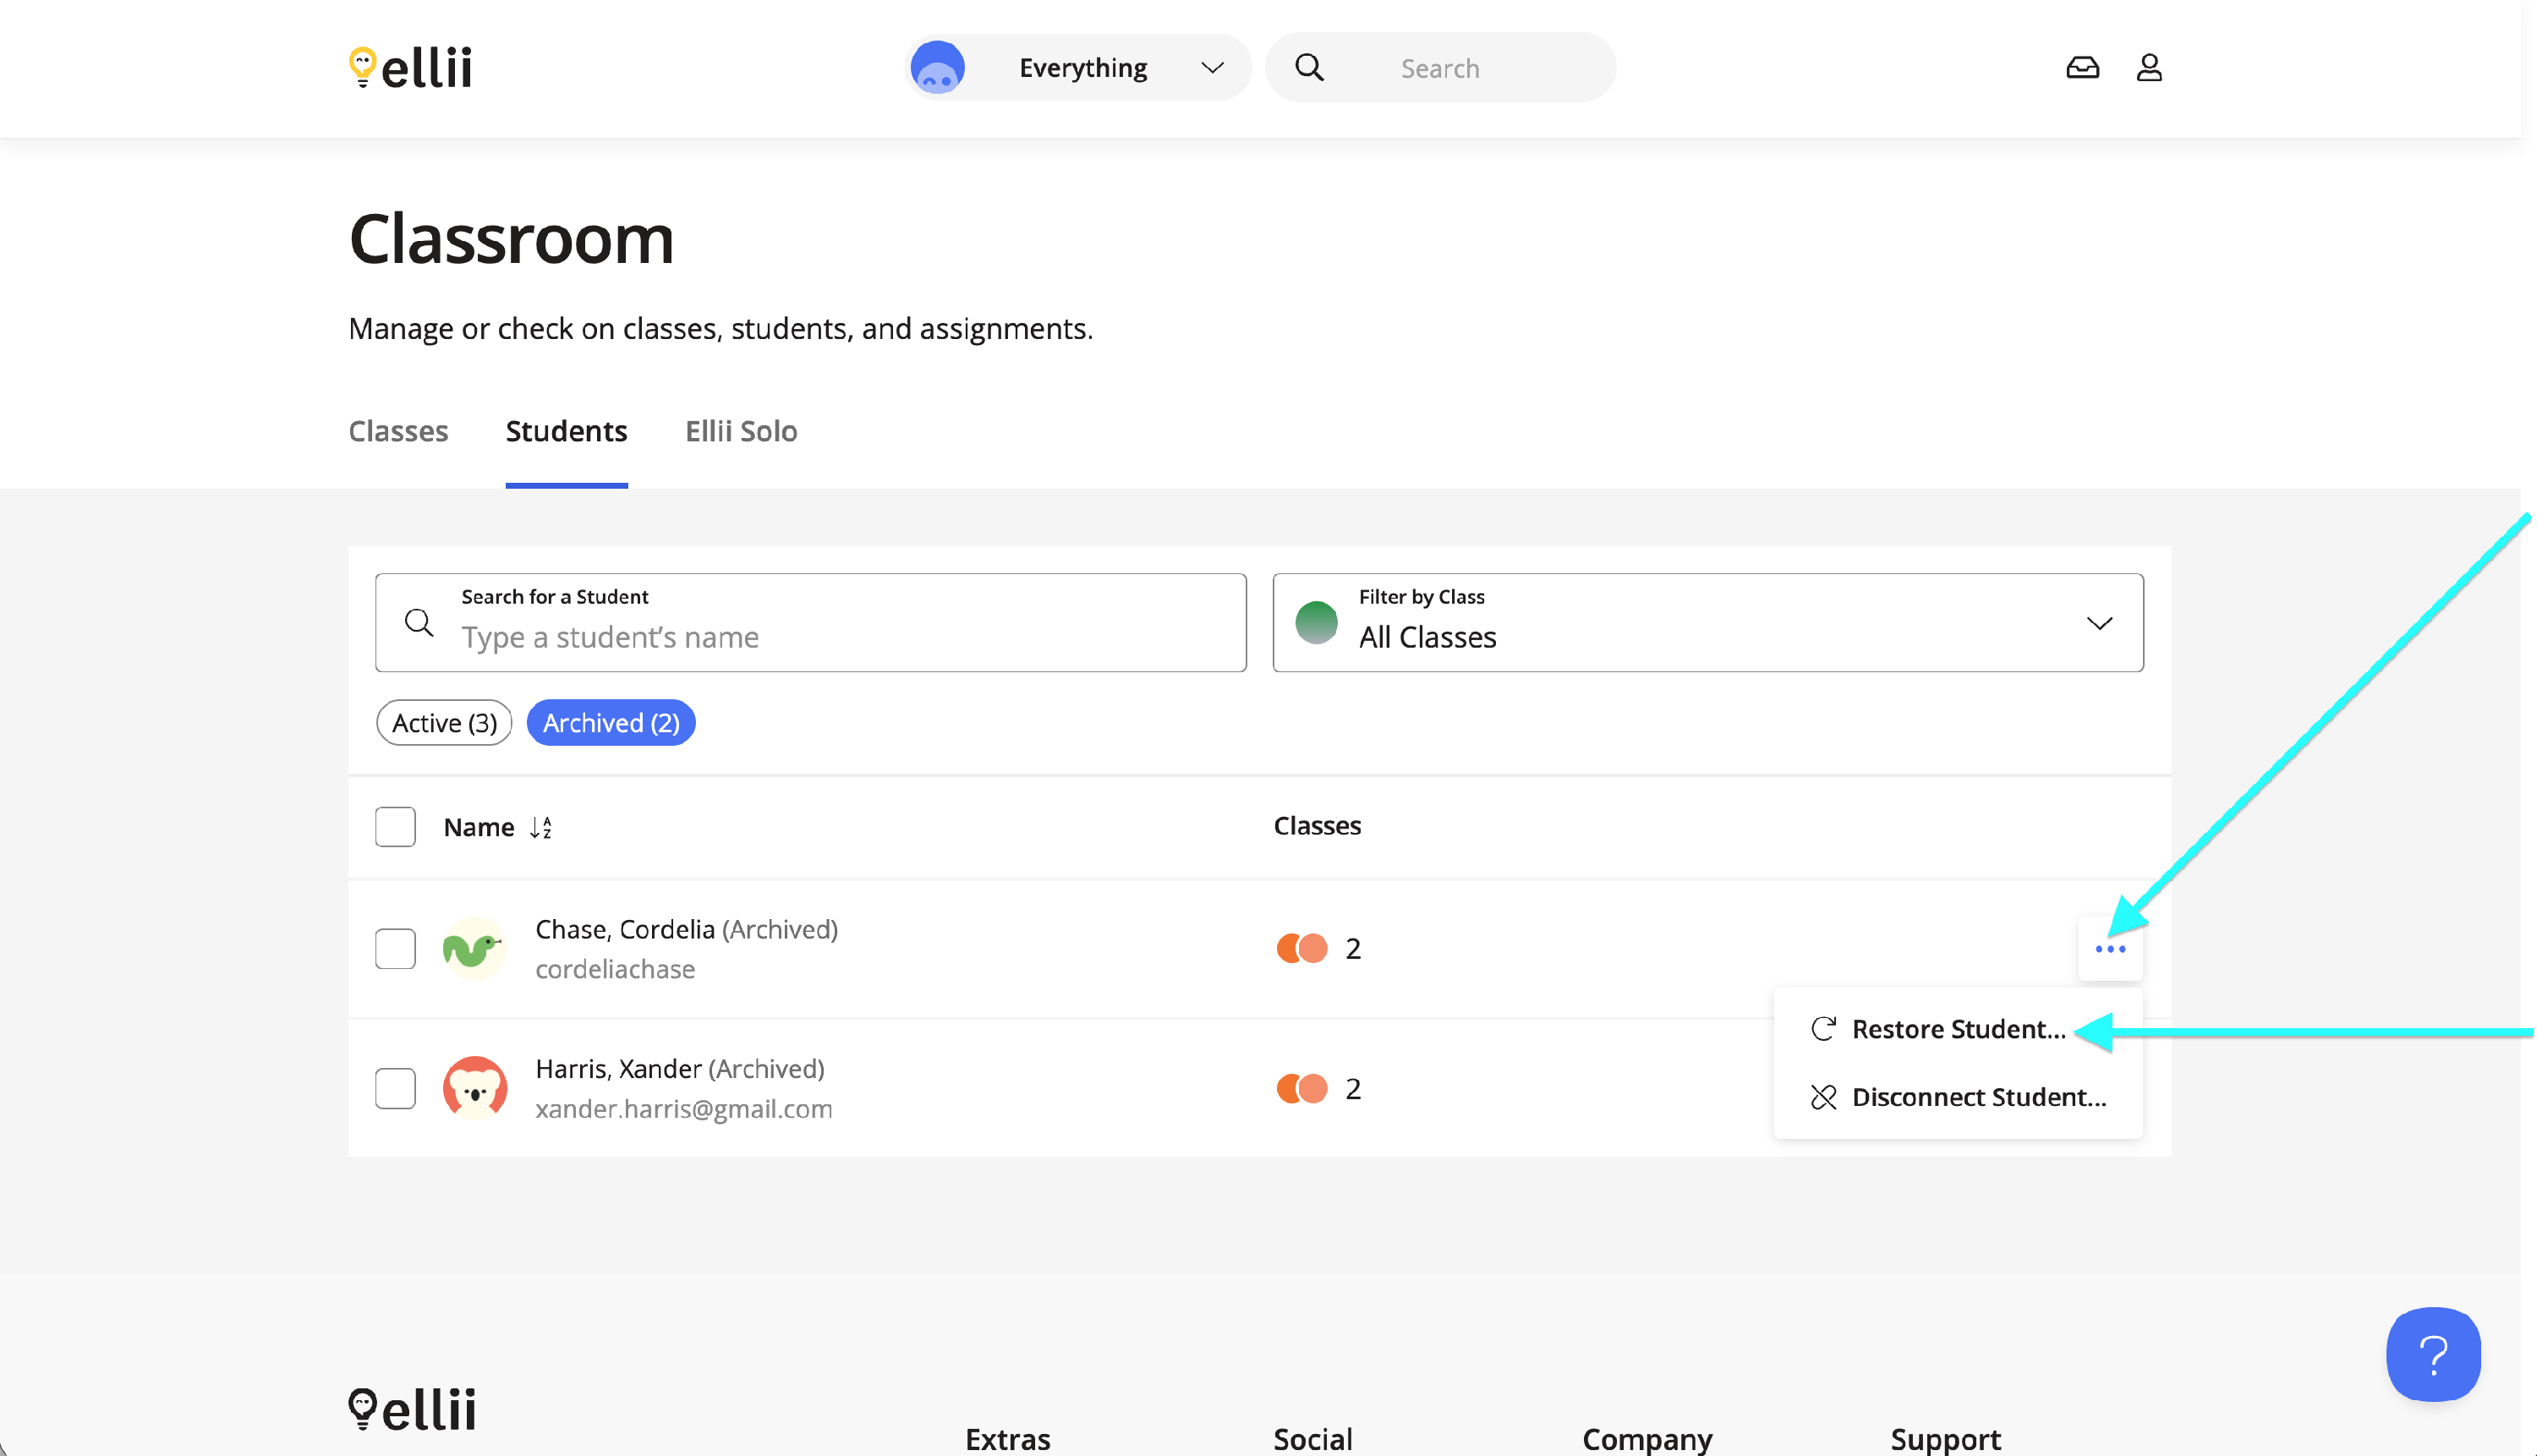Open the user profile icon
The image size is (2537, 1456).
[x=2149, y=67]
